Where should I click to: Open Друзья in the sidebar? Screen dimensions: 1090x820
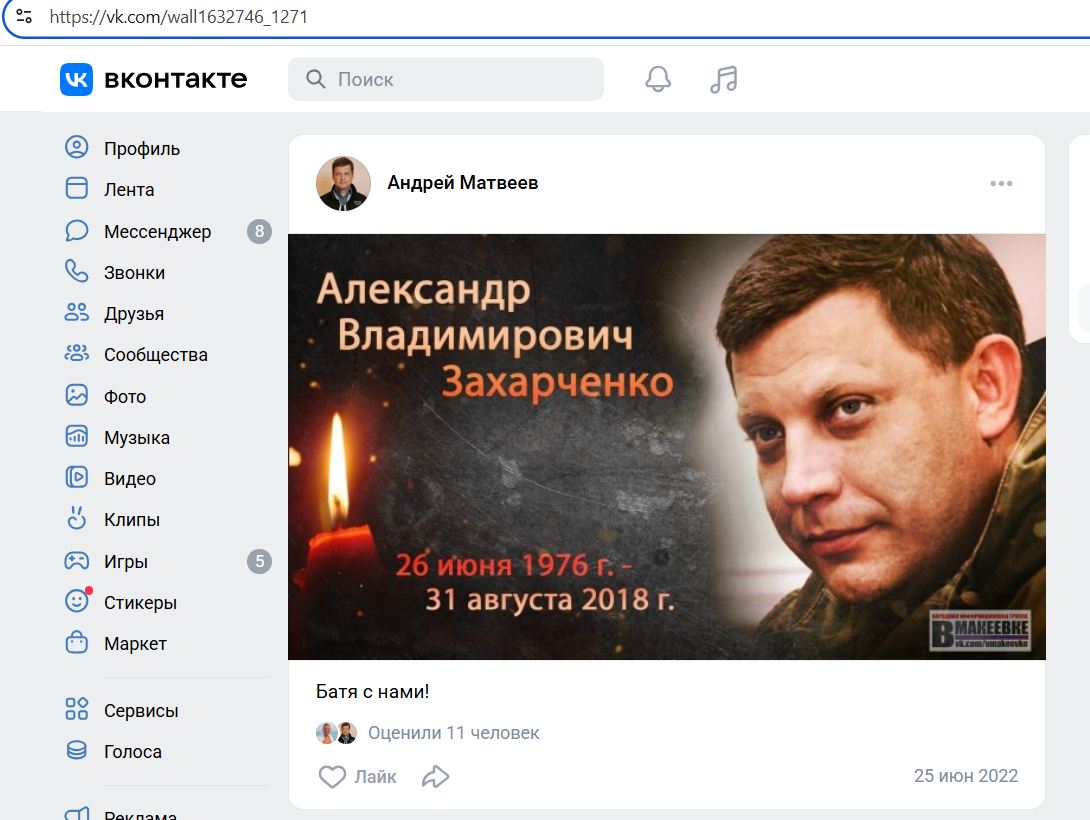pyautogui.click(x=134, y=313)
